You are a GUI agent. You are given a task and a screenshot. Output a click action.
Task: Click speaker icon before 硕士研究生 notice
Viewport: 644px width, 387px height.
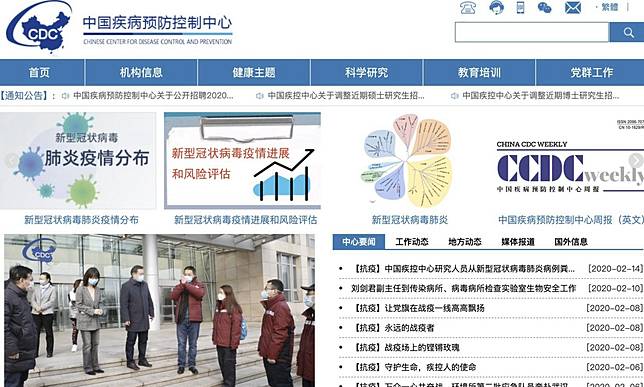pyautogui.click(x=260, y=96)
